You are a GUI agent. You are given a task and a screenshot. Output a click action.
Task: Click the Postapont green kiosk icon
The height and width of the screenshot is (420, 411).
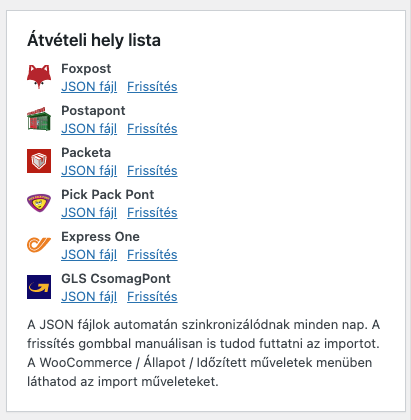click(39, 119)
